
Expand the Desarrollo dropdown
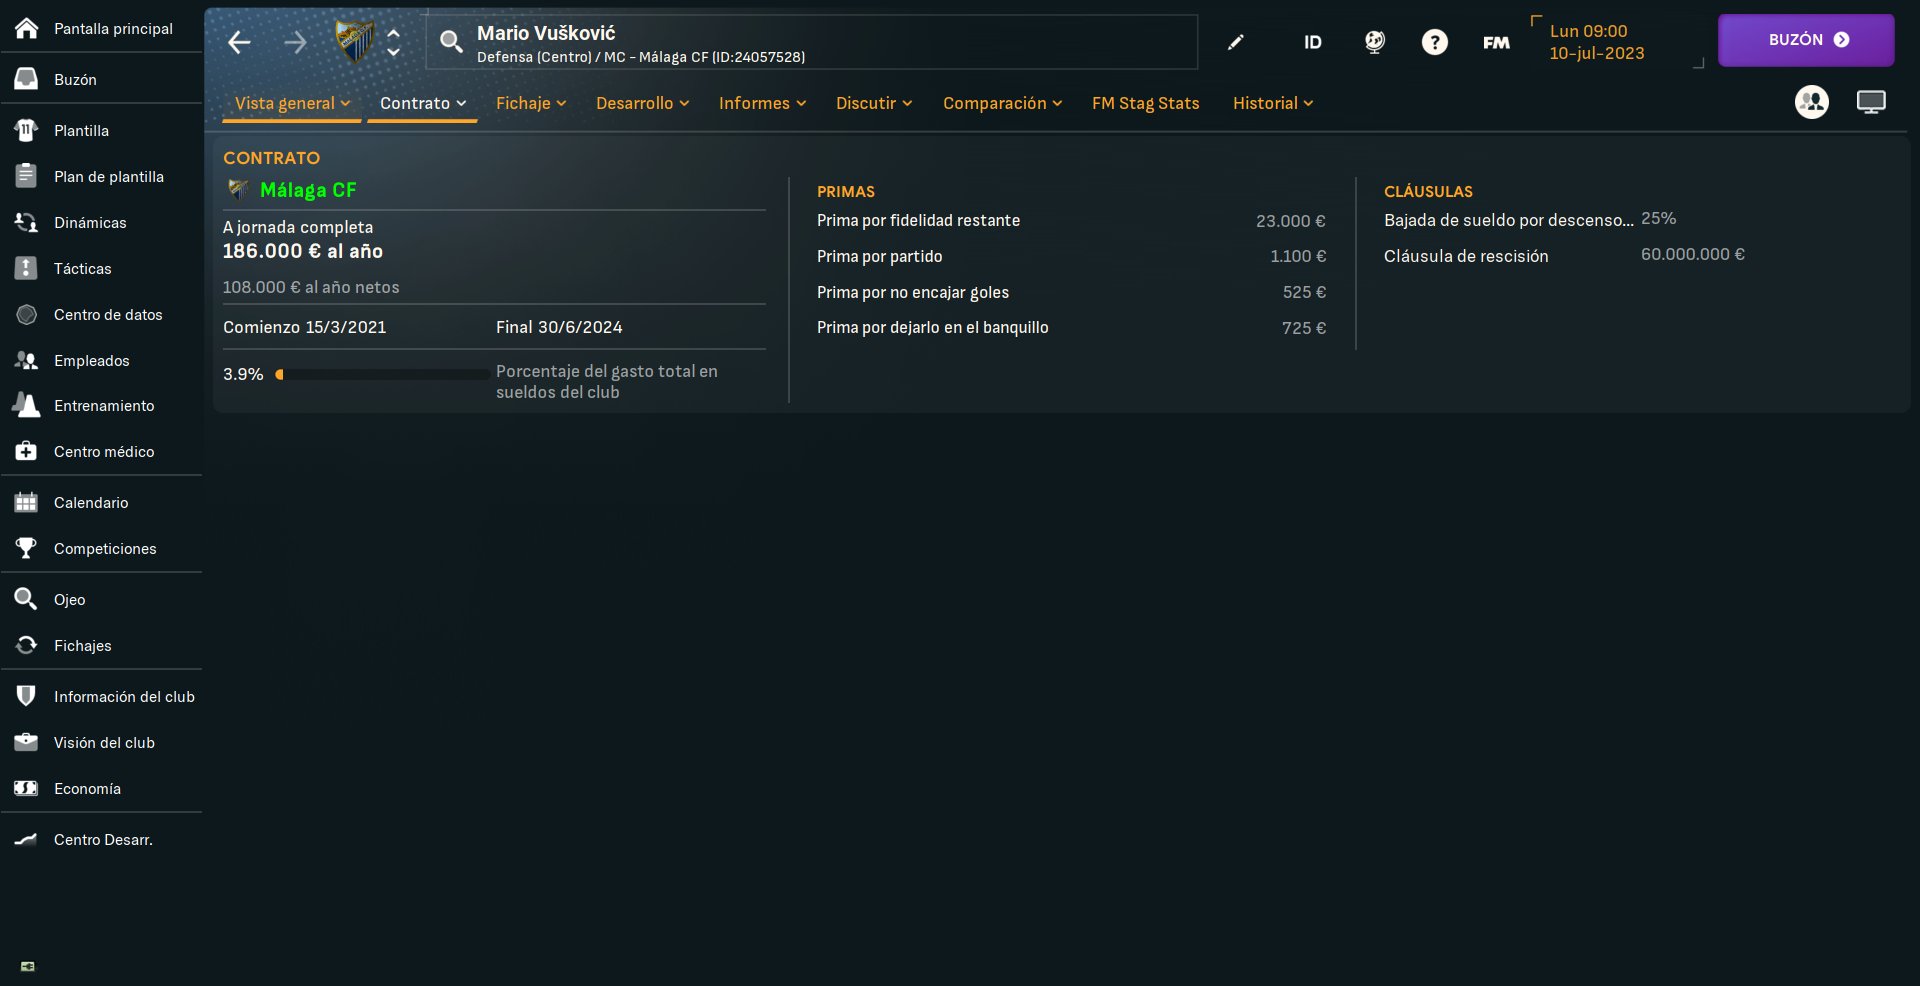tap(642, 103)
